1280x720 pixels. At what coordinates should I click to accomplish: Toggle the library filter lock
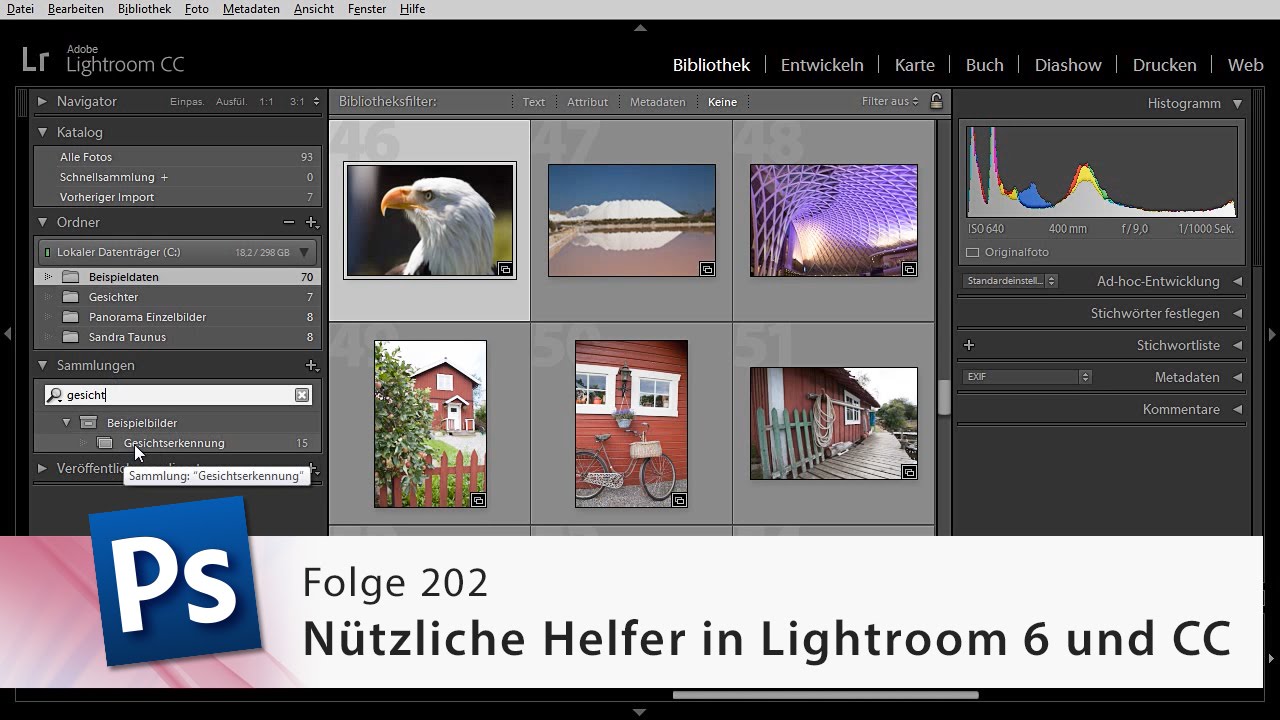[x=936, y=101]
